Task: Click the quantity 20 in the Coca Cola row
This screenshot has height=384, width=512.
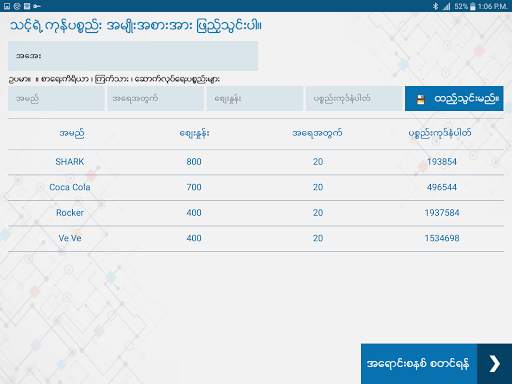Action: pos(318,187)
